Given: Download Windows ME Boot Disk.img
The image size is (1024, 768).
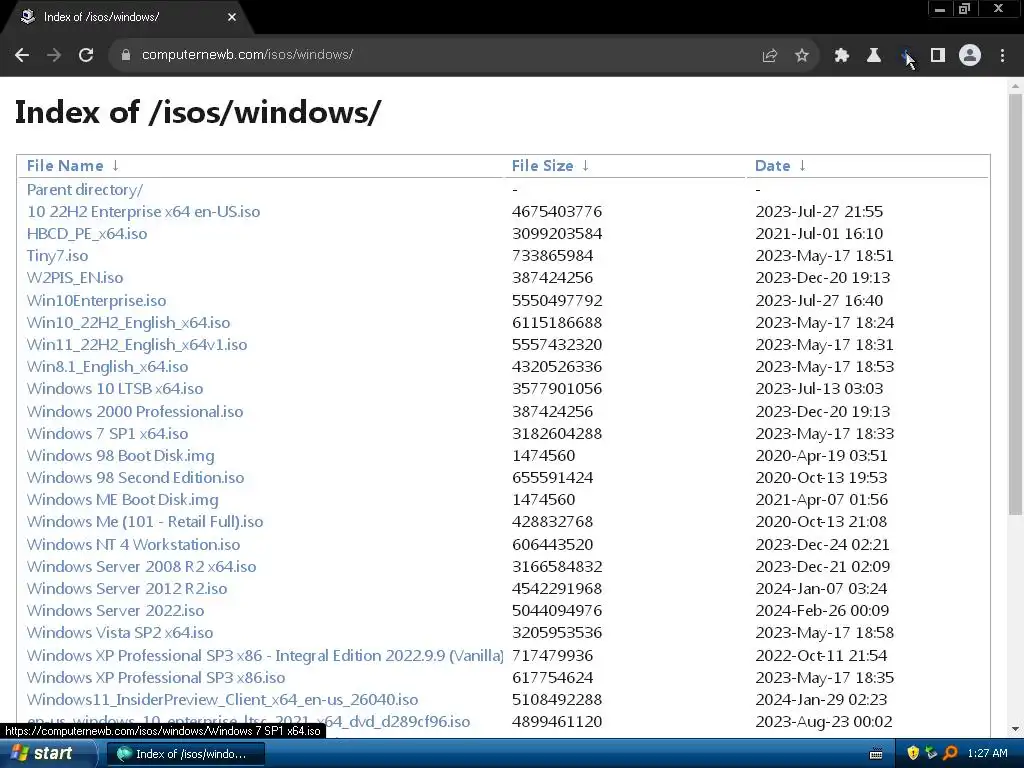Looking at the screenshot, I should [x=122, y=500].
